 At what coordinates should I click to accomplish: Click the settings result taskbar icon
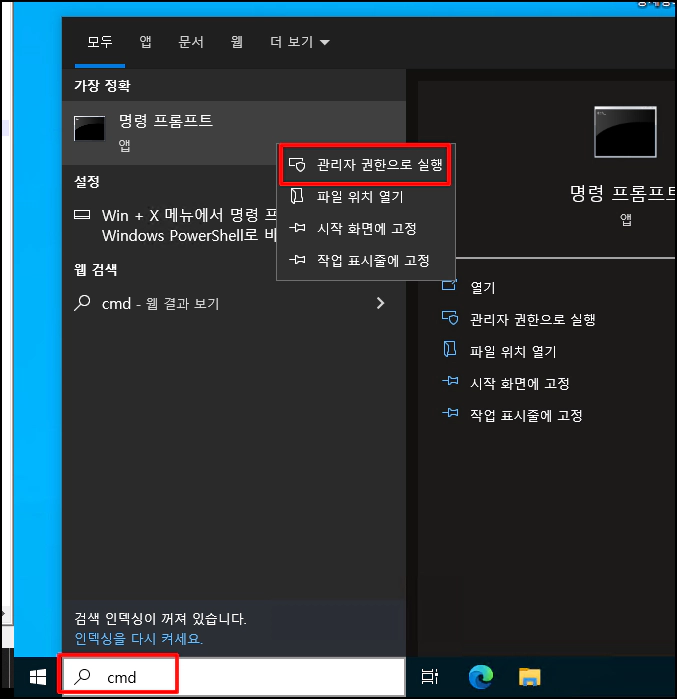82,215
